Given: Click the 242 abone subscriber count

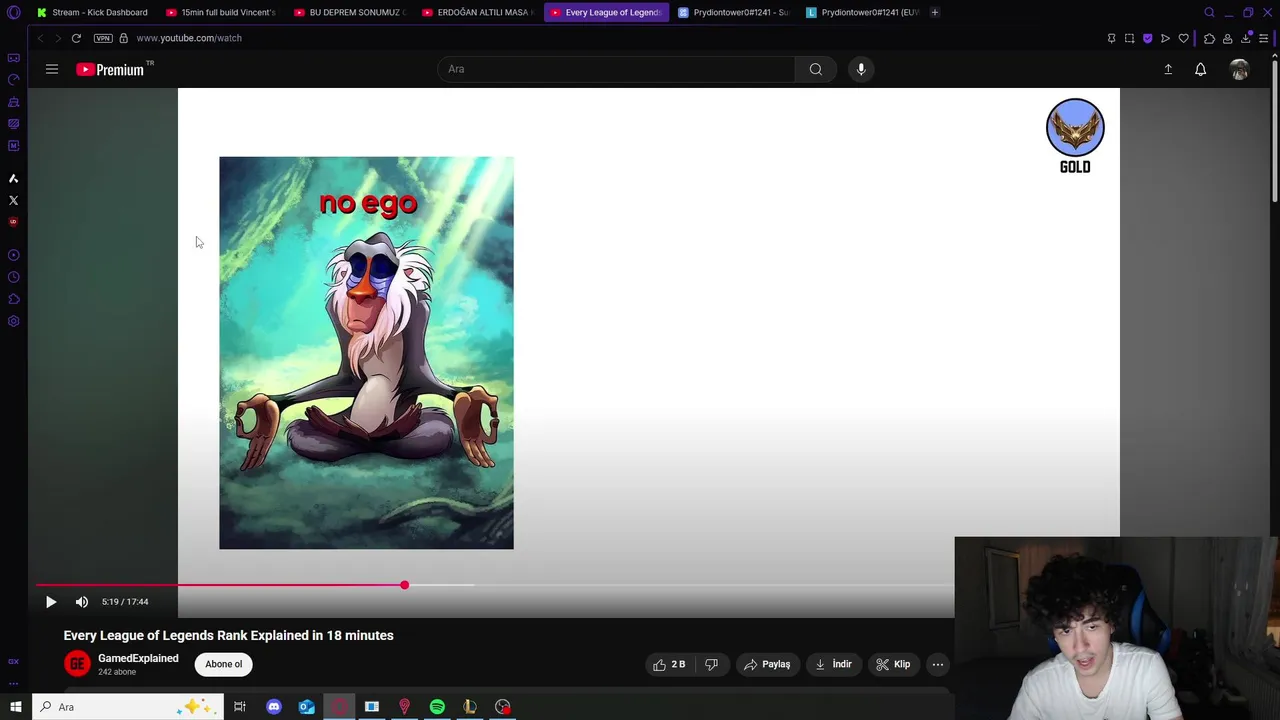Looking at the screenshot, I should tap(117, 672).
